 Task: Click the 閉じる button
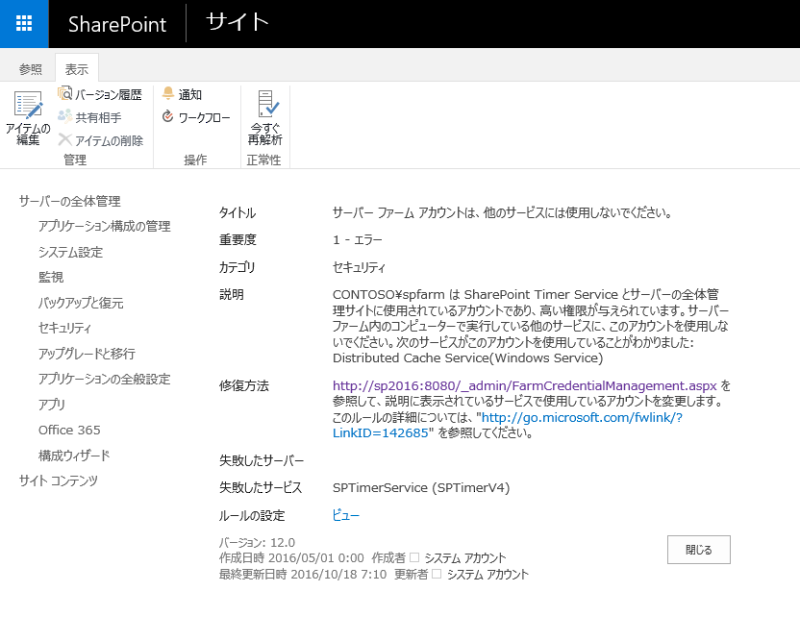click(x=698, y=549)
